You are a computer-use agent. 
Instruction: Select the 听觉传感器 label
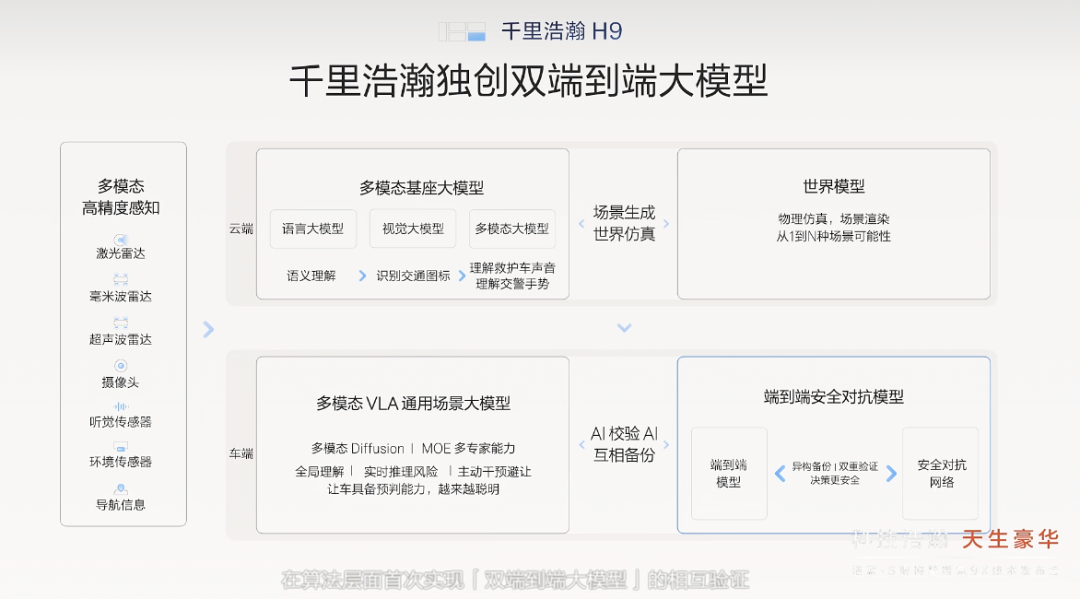(121, 422)
